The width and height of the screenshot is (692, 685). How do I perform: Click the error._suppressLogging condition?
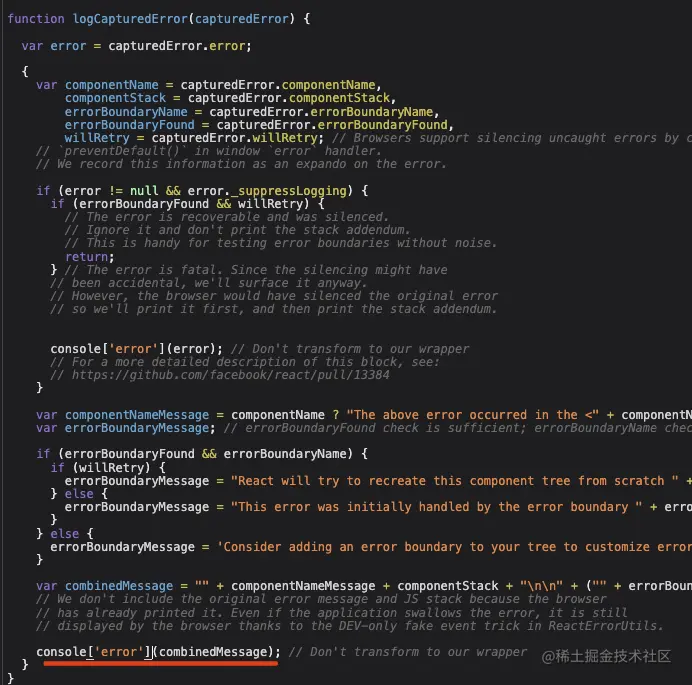pyautogui.click(x=267, y=191)
